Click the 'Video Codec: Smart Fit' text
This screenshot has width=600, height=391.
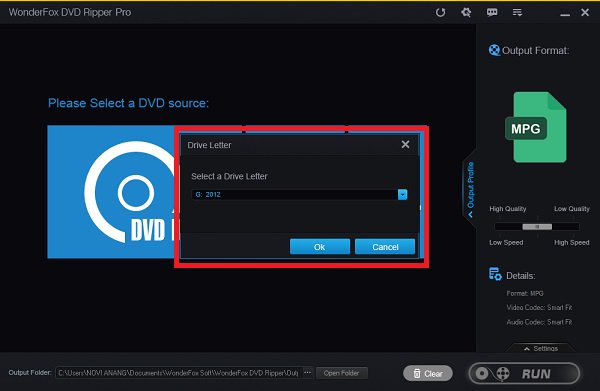click(539, 308)
